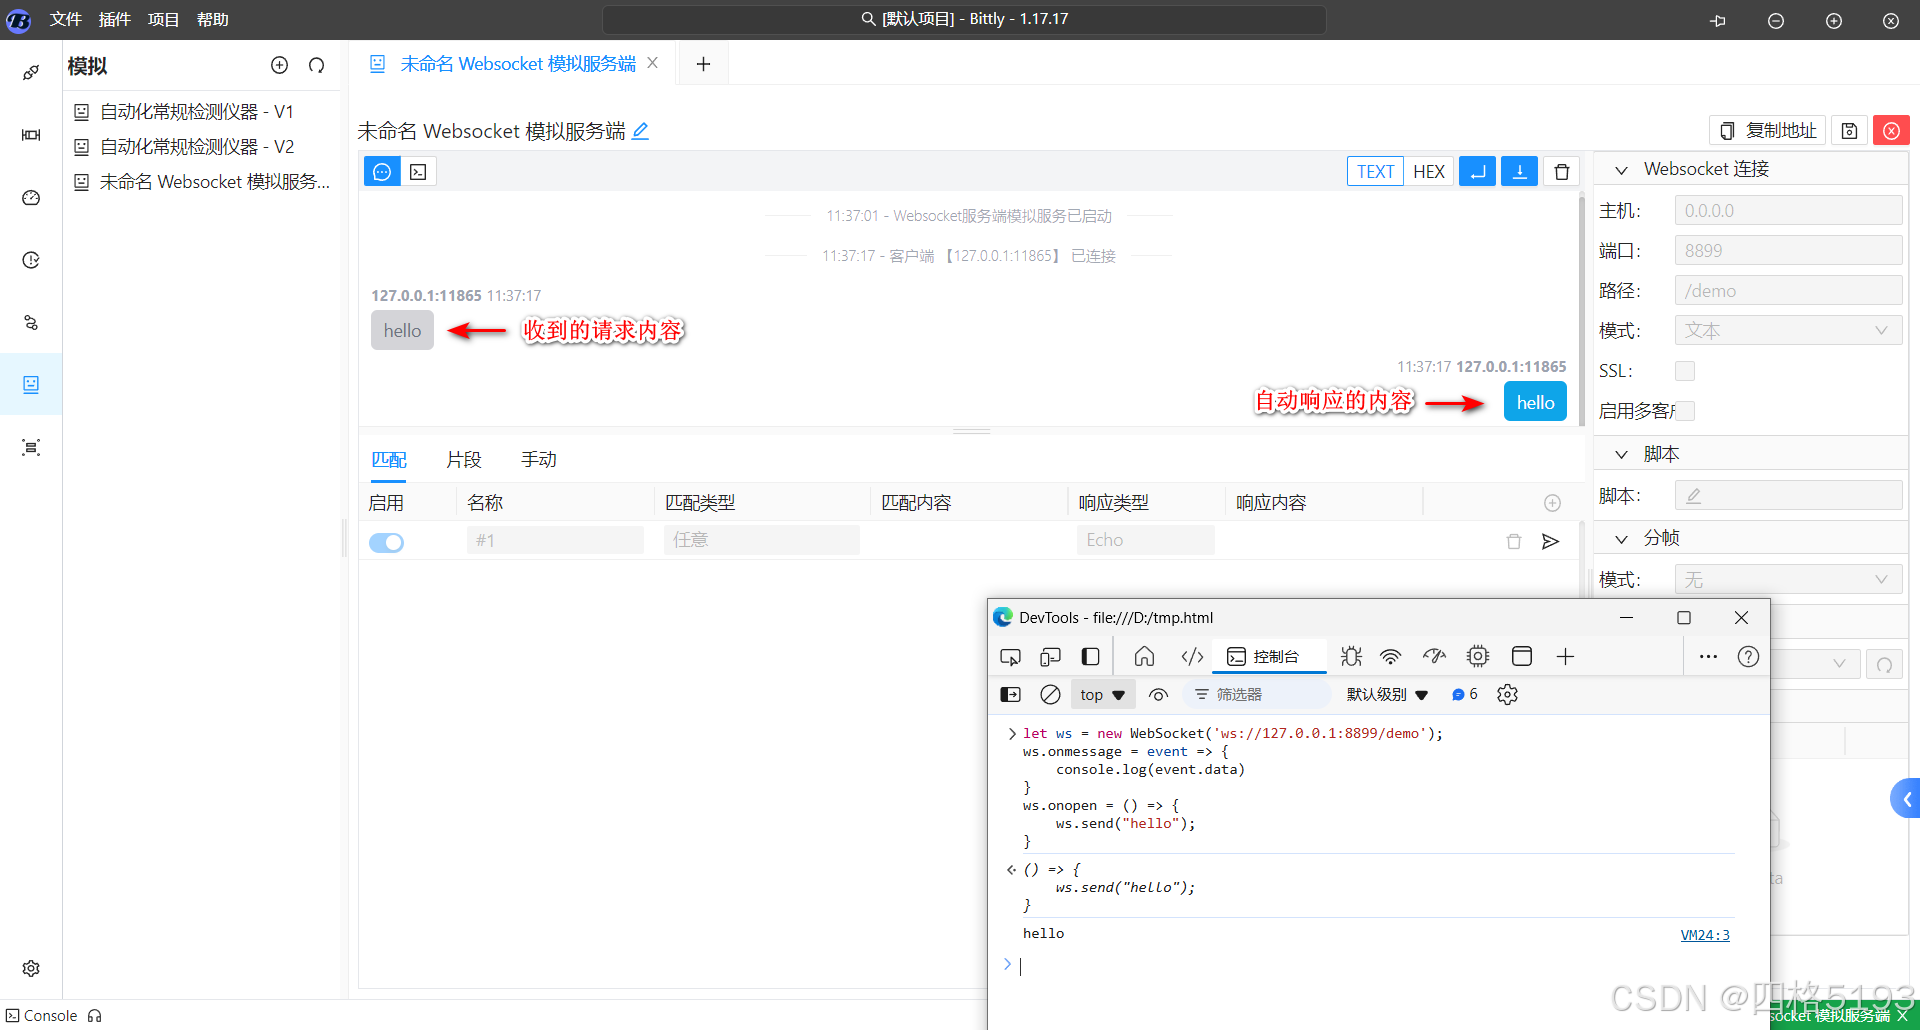Click the 复制地址 button
Screen dimensions: 1920x1030
[1768, 131]
